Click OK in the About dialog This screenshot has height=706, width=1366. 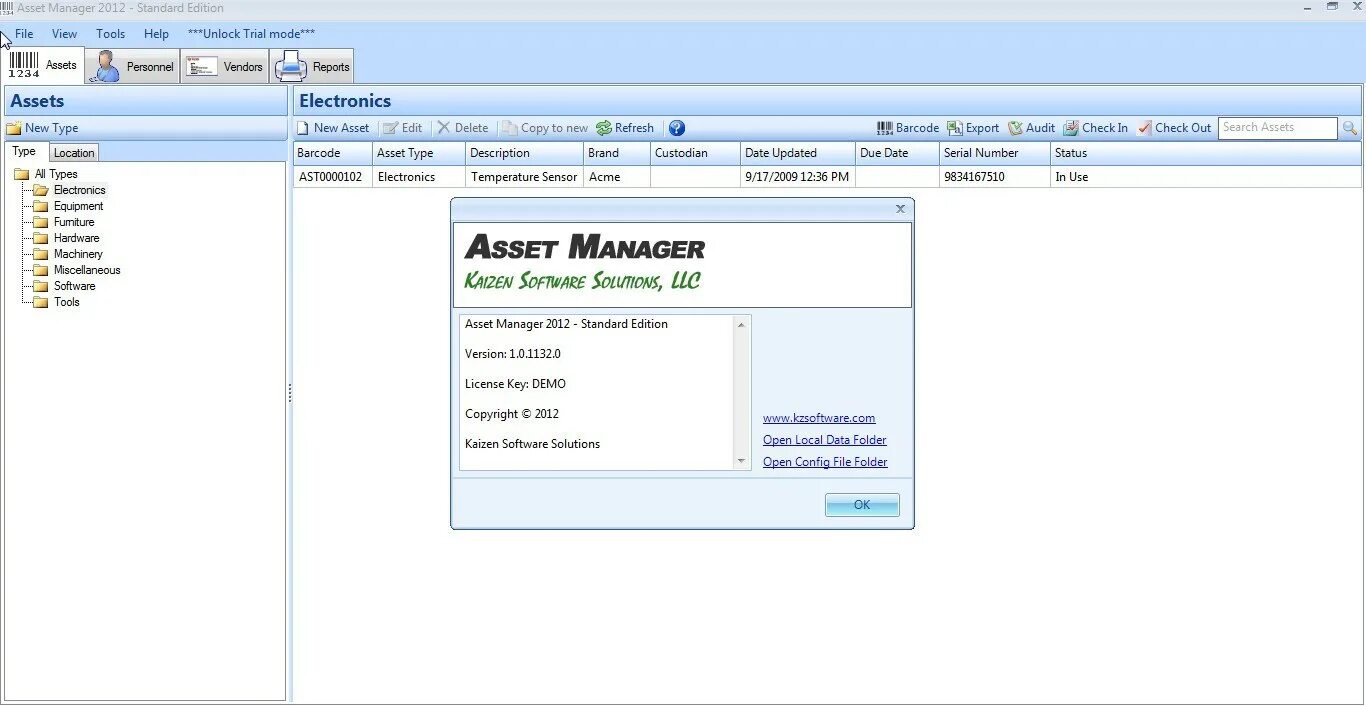coord(862,505)
